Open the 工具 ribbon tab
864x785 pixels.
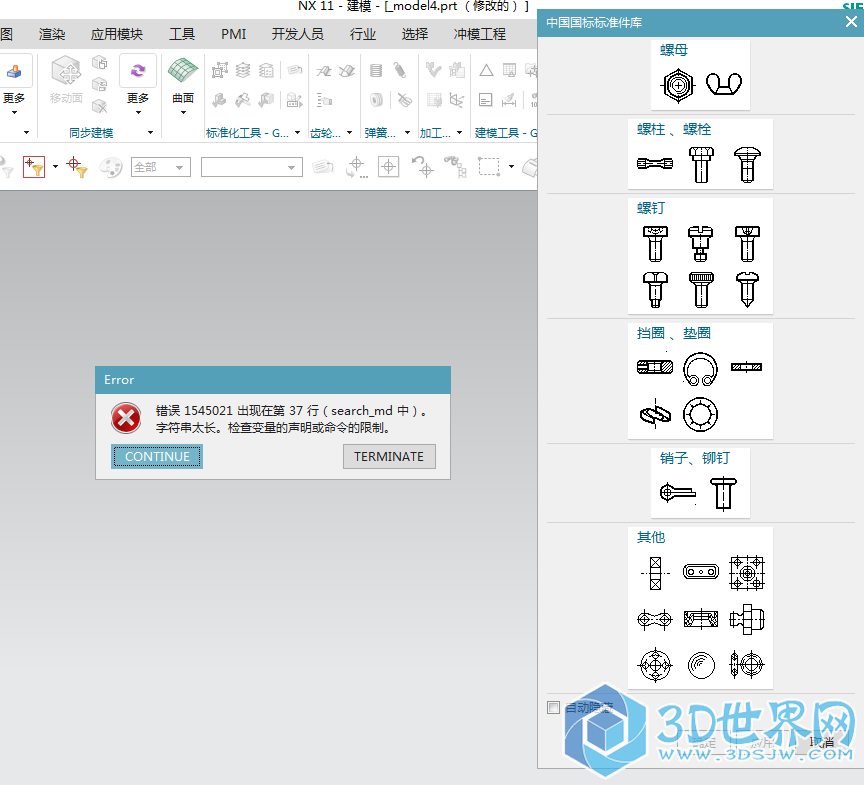point(182,34)
